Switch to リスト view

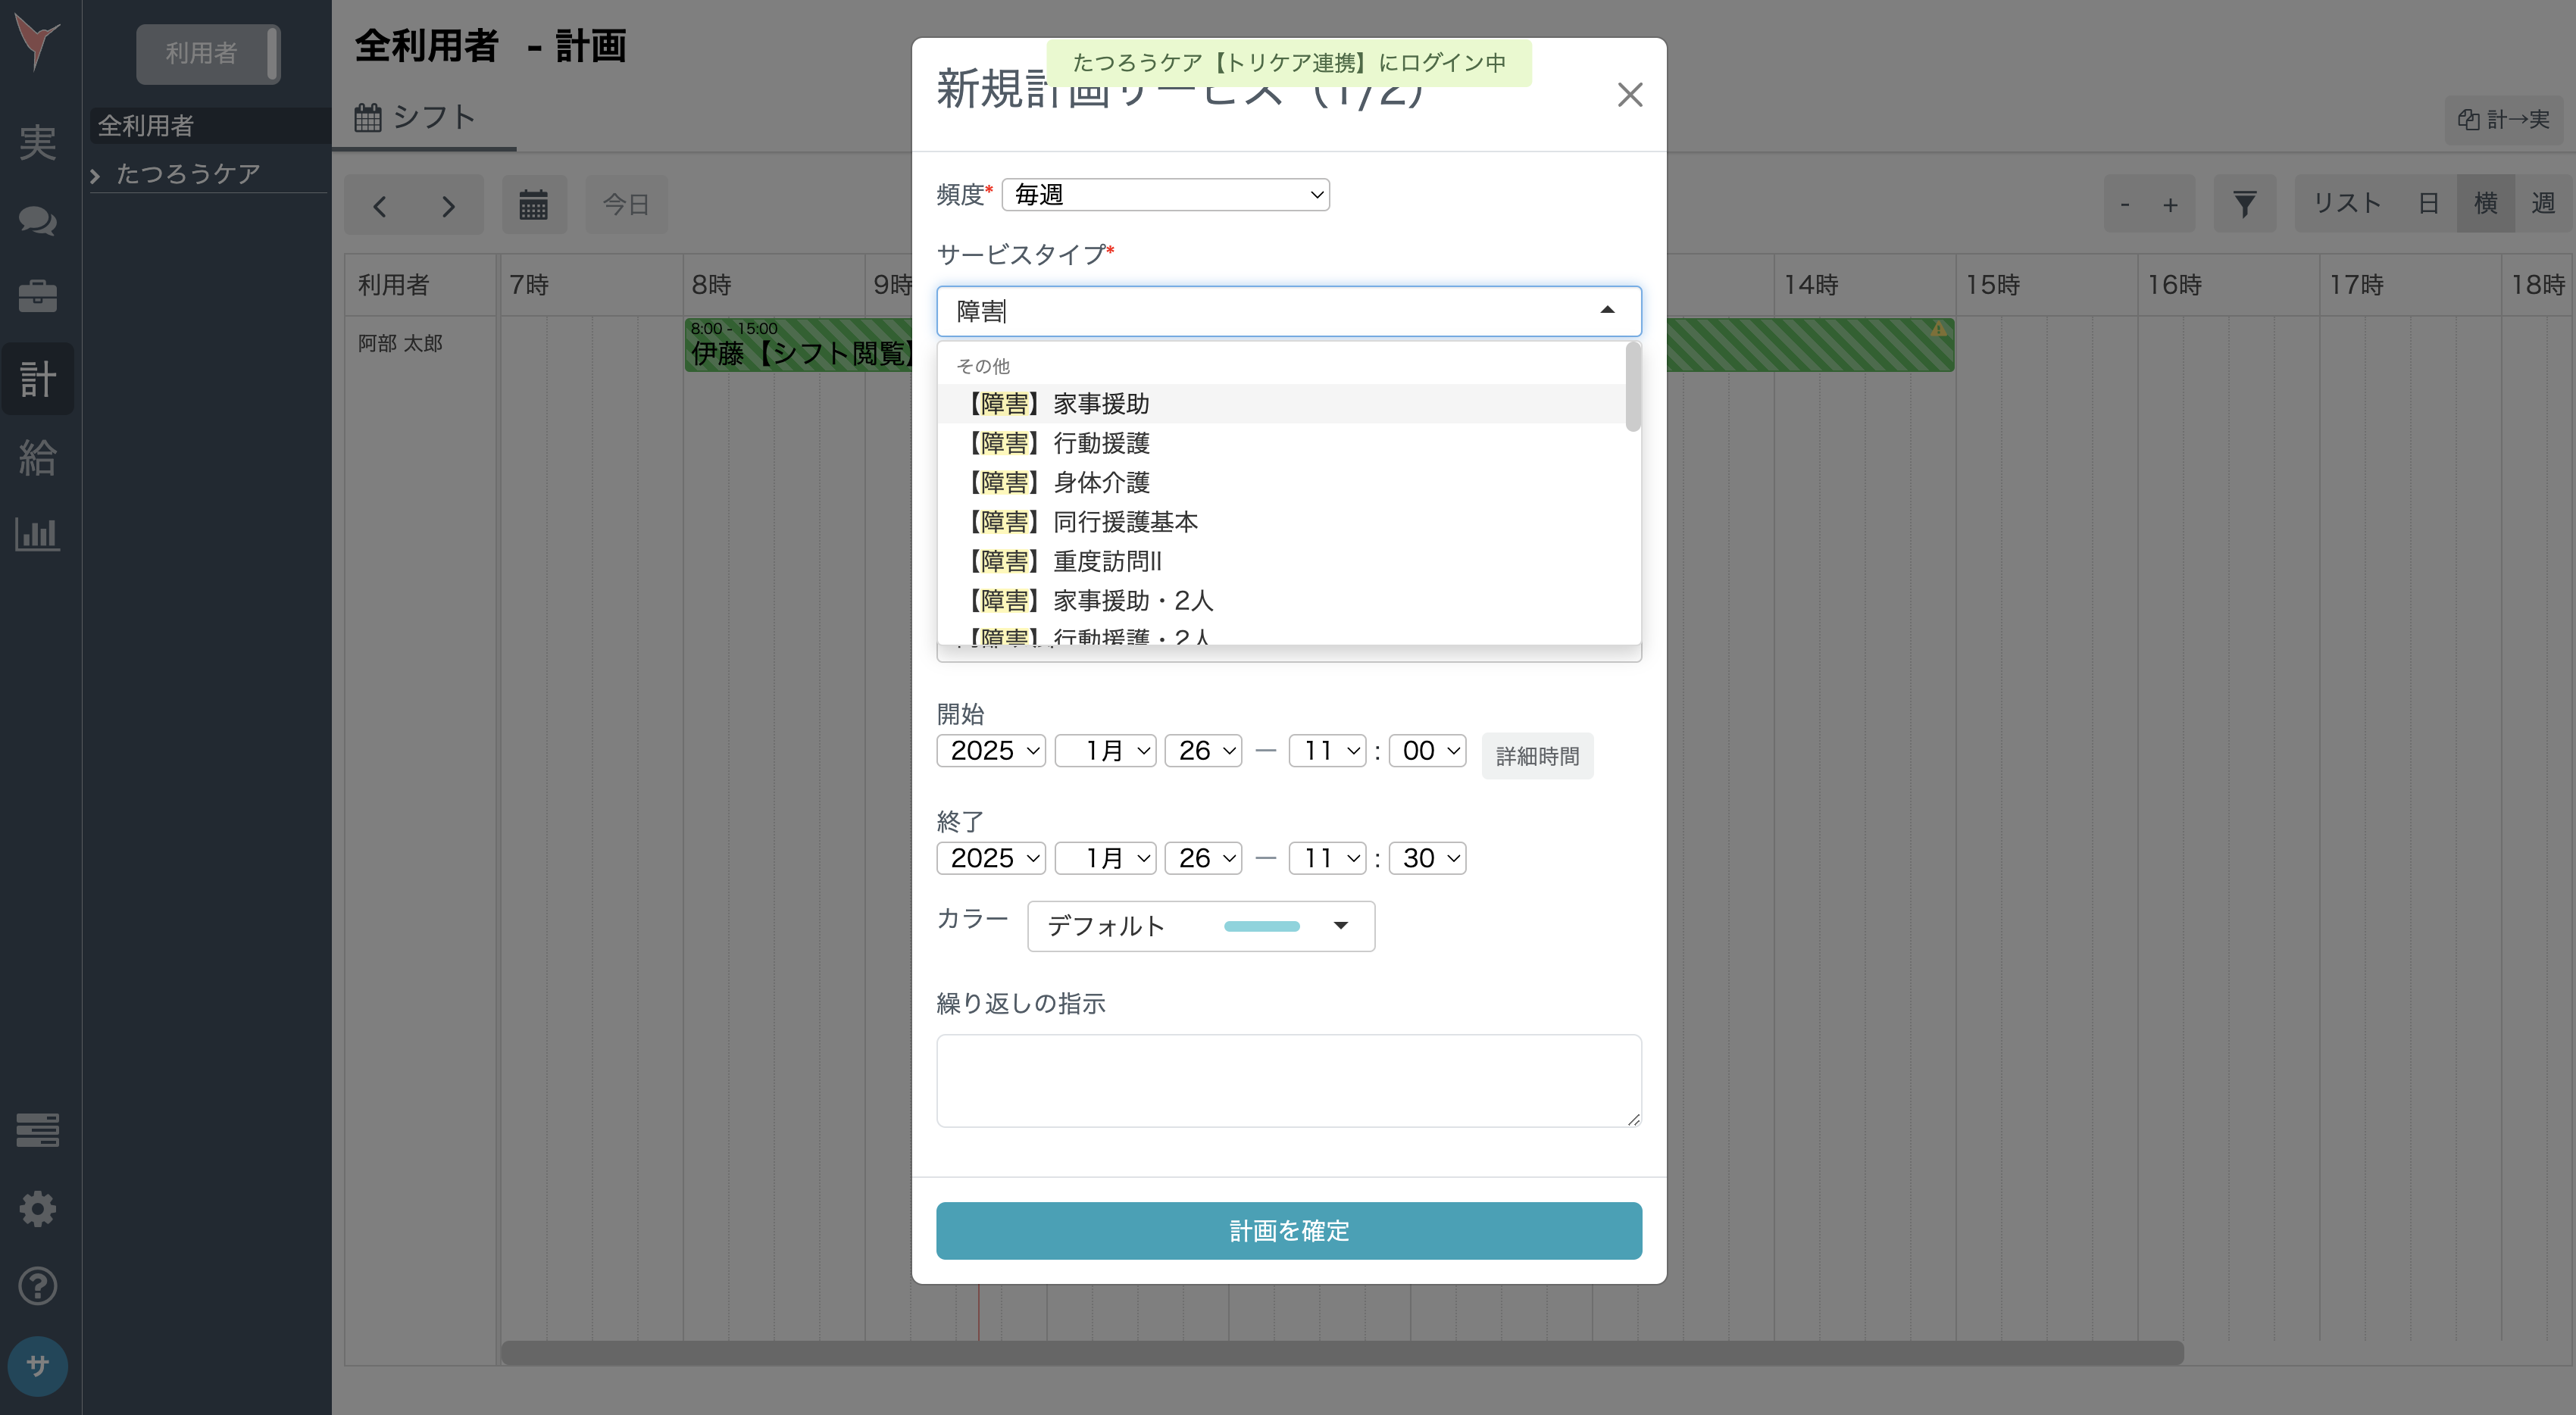coord(2348,202)
